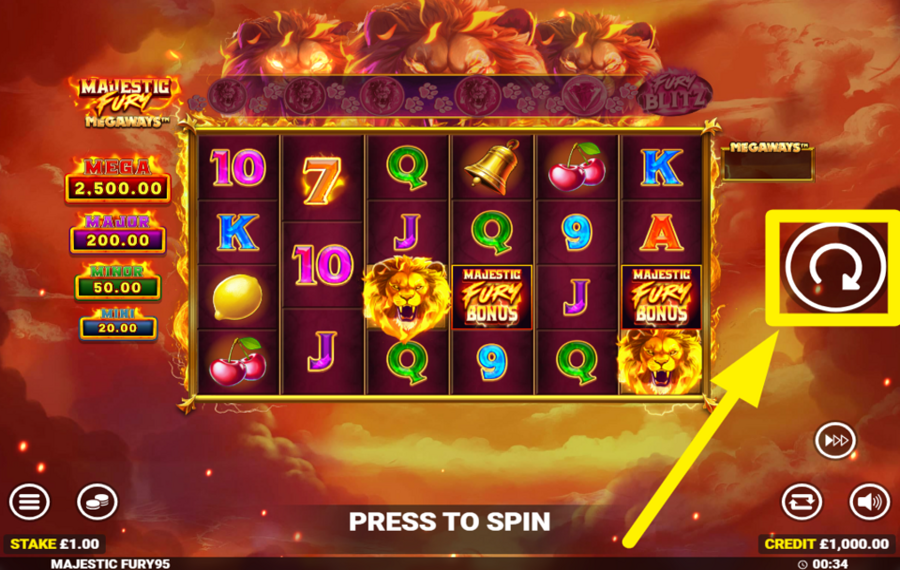Click the circular spin button
The width and height of the screenshot is (900, 570).
[x=834, y=267]
